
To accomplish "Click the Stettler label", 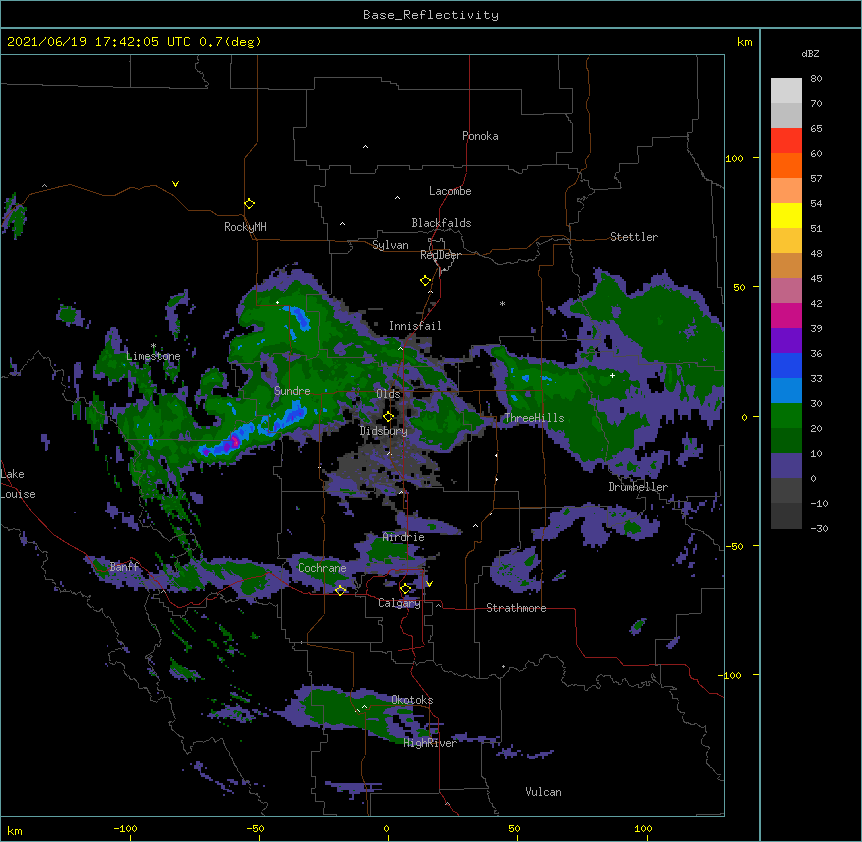I will [x=634, y=237].
